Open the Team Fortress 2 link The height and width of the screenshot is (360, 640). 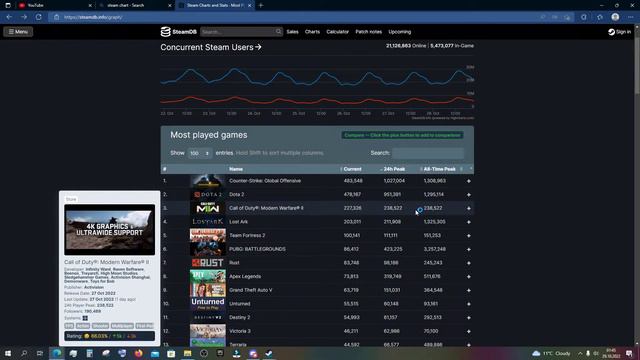pos(247,236)
